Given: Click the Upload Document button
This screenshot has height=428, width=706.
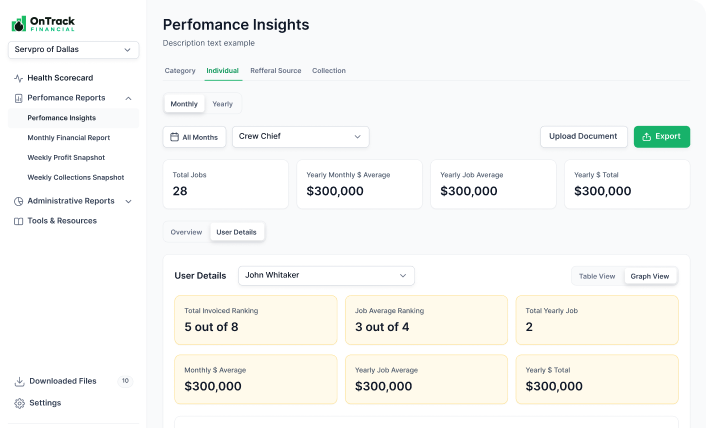Looking at the screenshot, I should point(583,136).
